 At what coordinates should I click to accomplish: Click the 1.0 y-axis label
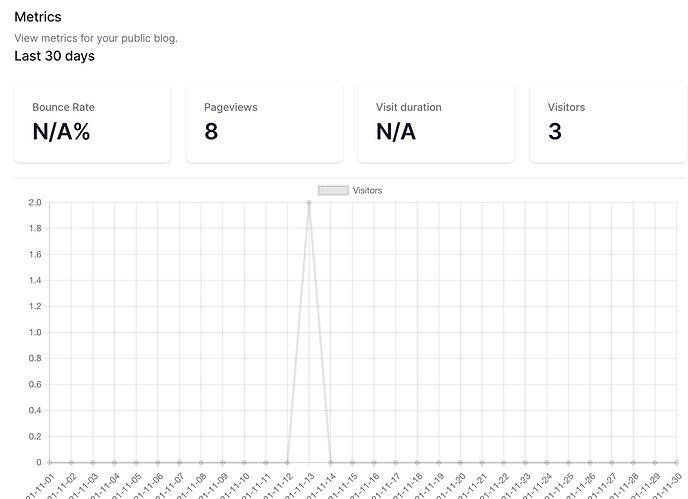35,332
